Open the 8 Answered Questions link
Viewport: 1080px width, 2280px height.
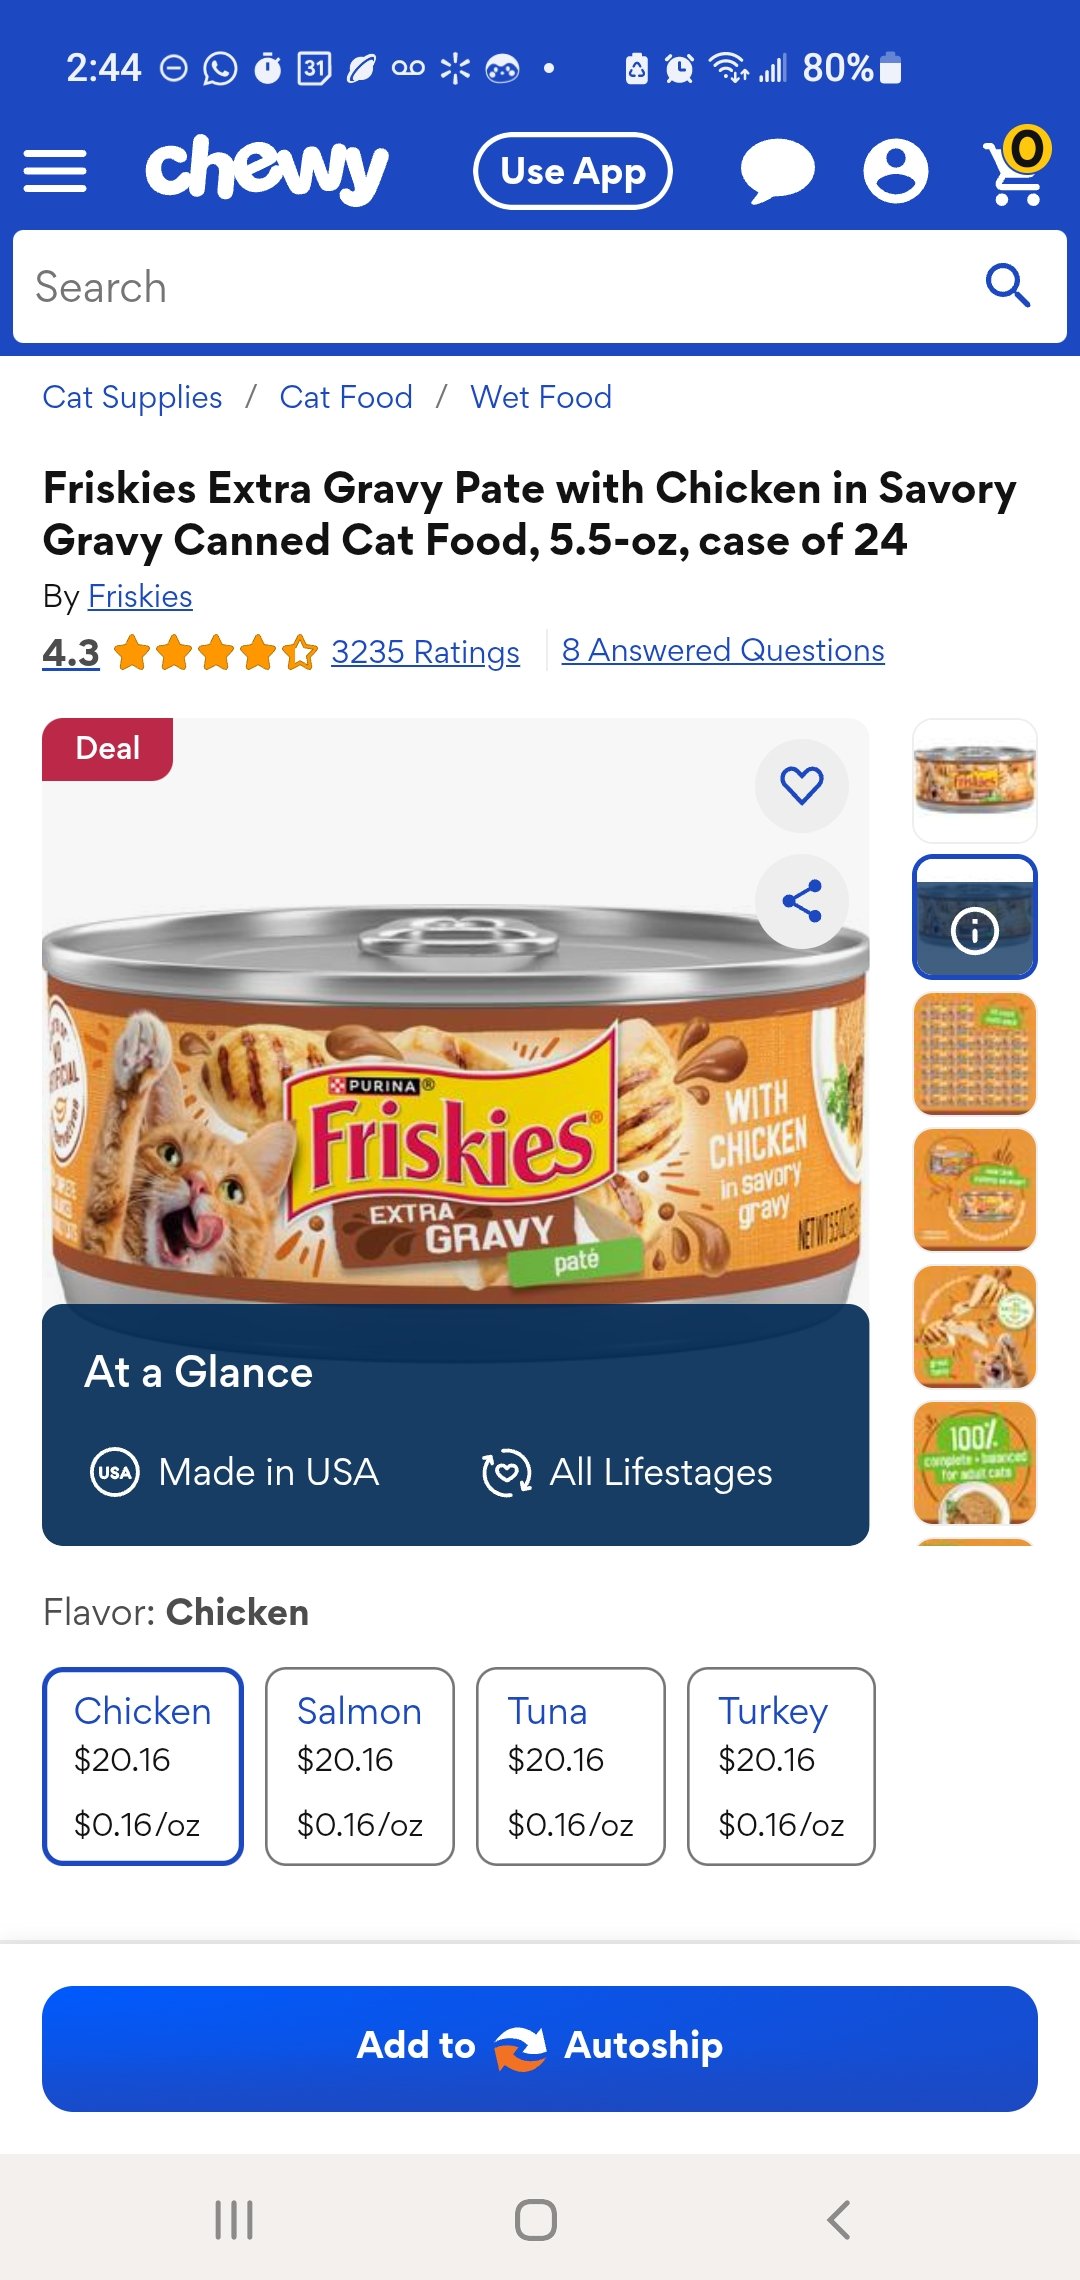tap(723, 650)
